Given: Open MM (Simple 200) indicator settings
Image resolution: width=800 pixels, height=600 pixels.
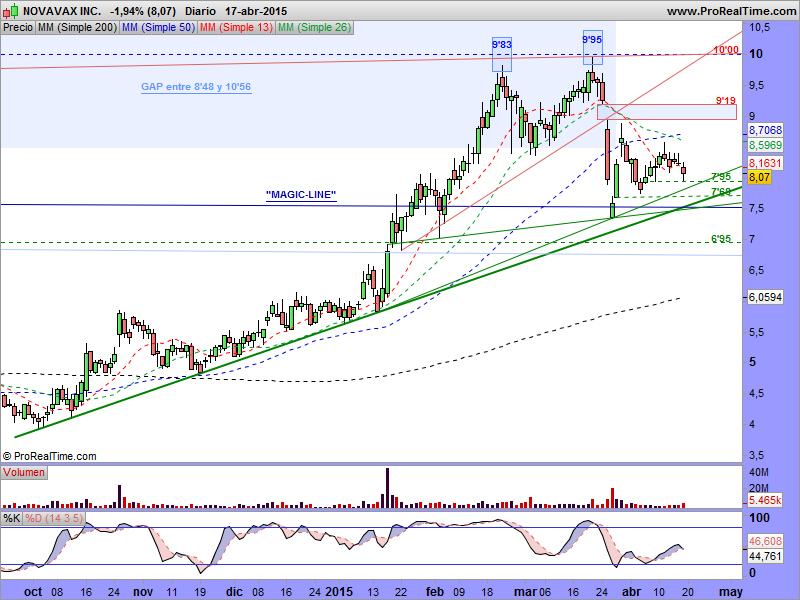Looking at the screenshot, I should (77, 28).
